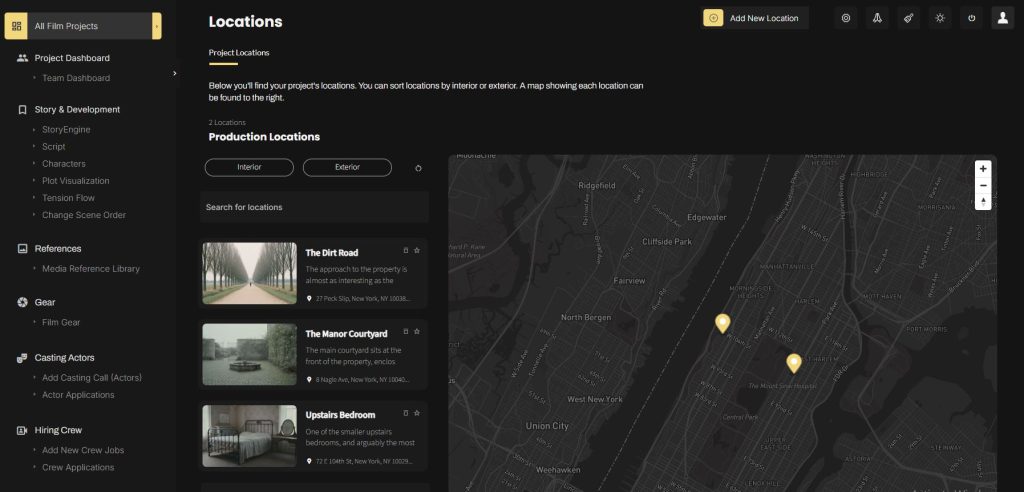The height and width of the screenshot is (492, 1024).
Task: Click the Gear aperture icon
Action: 22,303
